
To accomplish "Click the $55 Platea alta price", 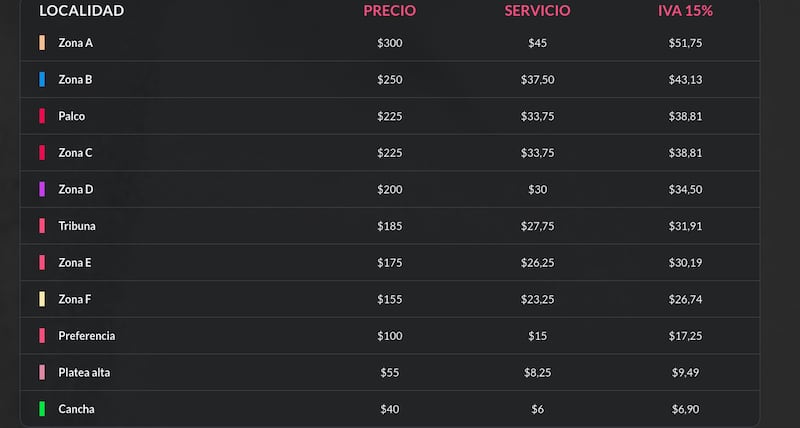I will (x=389, y=372).
